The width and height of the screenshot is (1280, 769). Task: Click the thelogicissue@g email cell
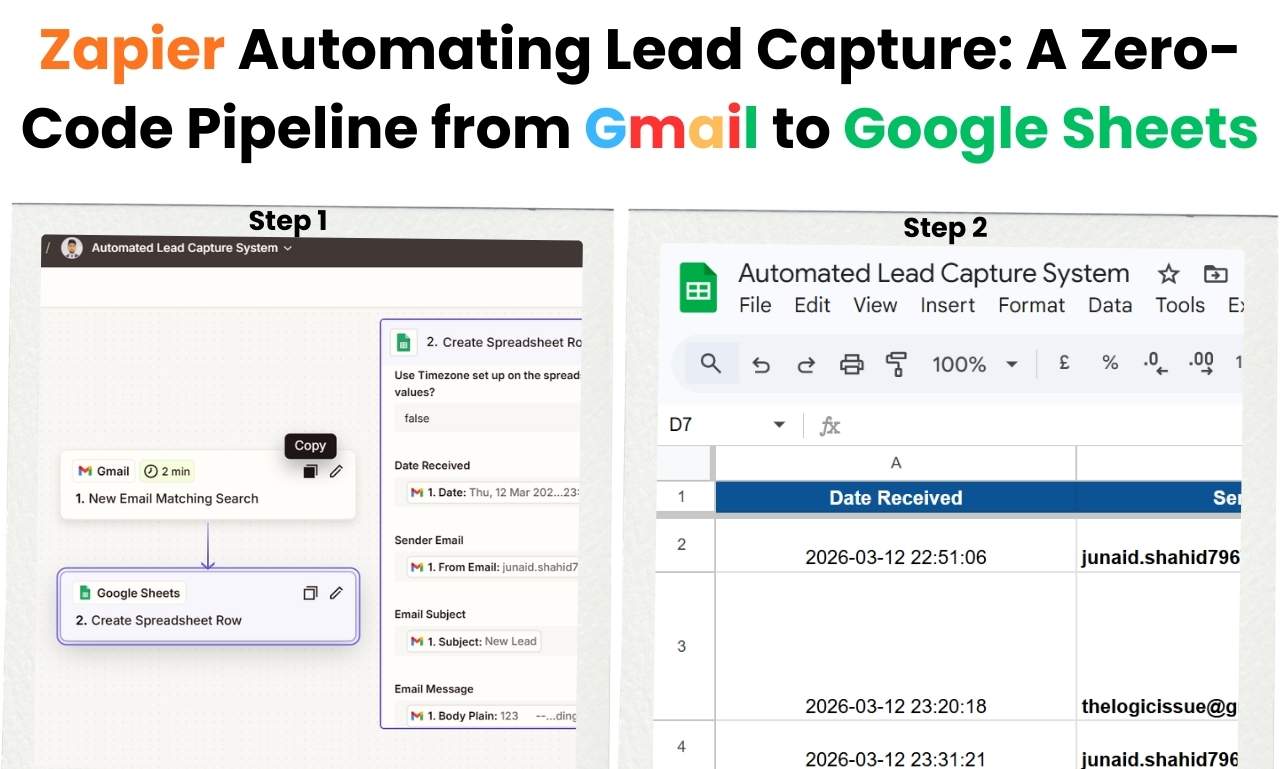point(1160,646)
